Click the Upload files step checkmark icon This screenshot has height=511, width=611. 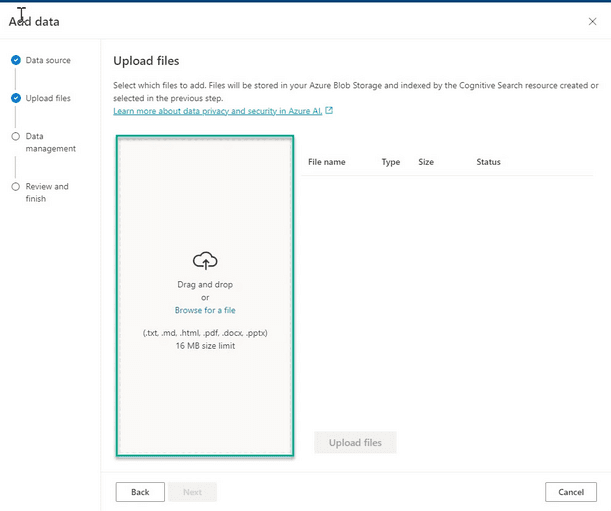point(15,98)
